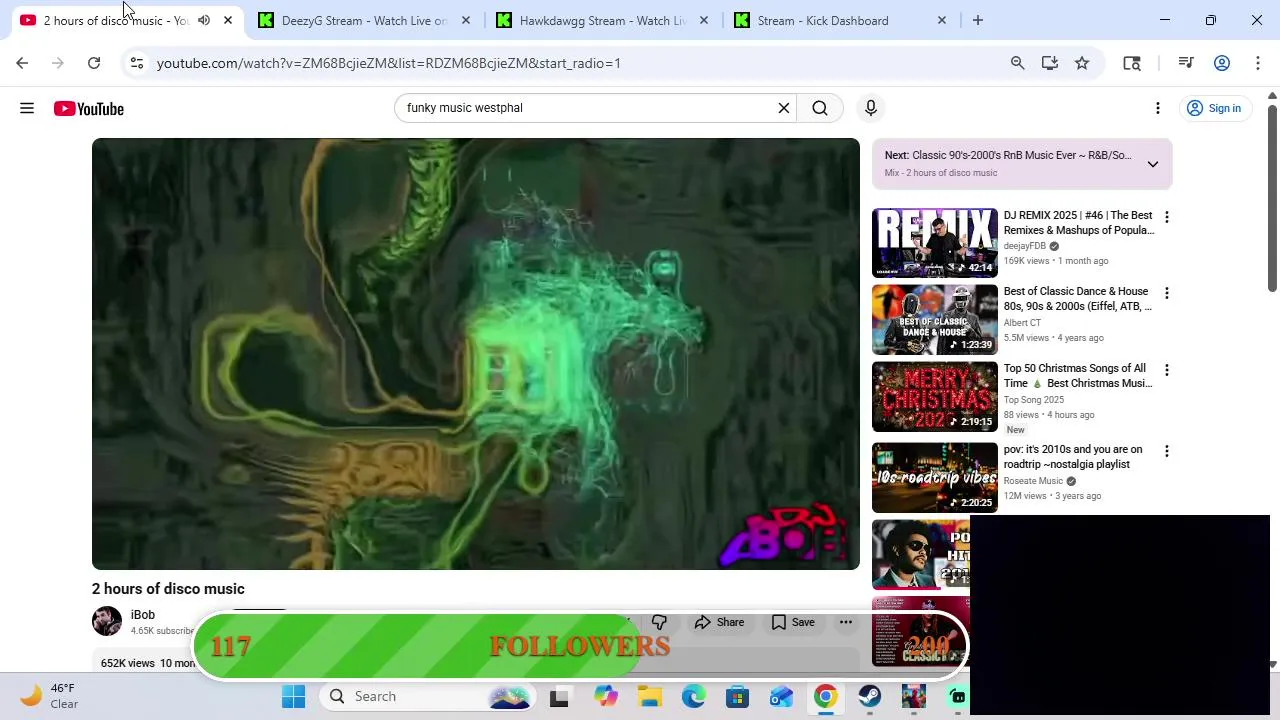
Task: Pause the video by clicking the player
Action: pyautogui.click(x=476, y=354)
